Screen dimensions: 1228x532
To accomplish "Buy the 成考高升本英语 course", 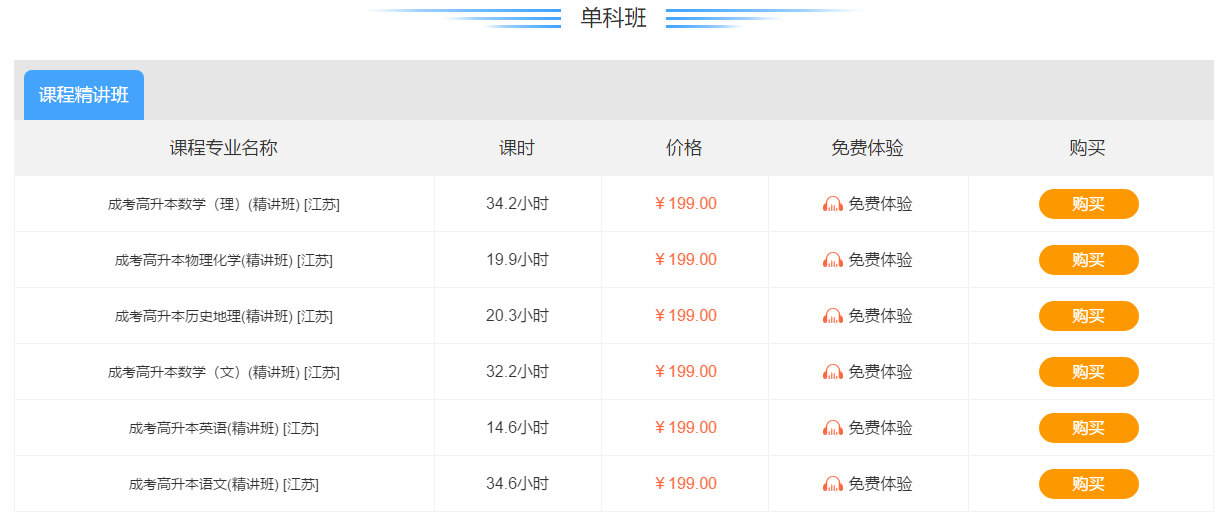I will point(1088,428).
